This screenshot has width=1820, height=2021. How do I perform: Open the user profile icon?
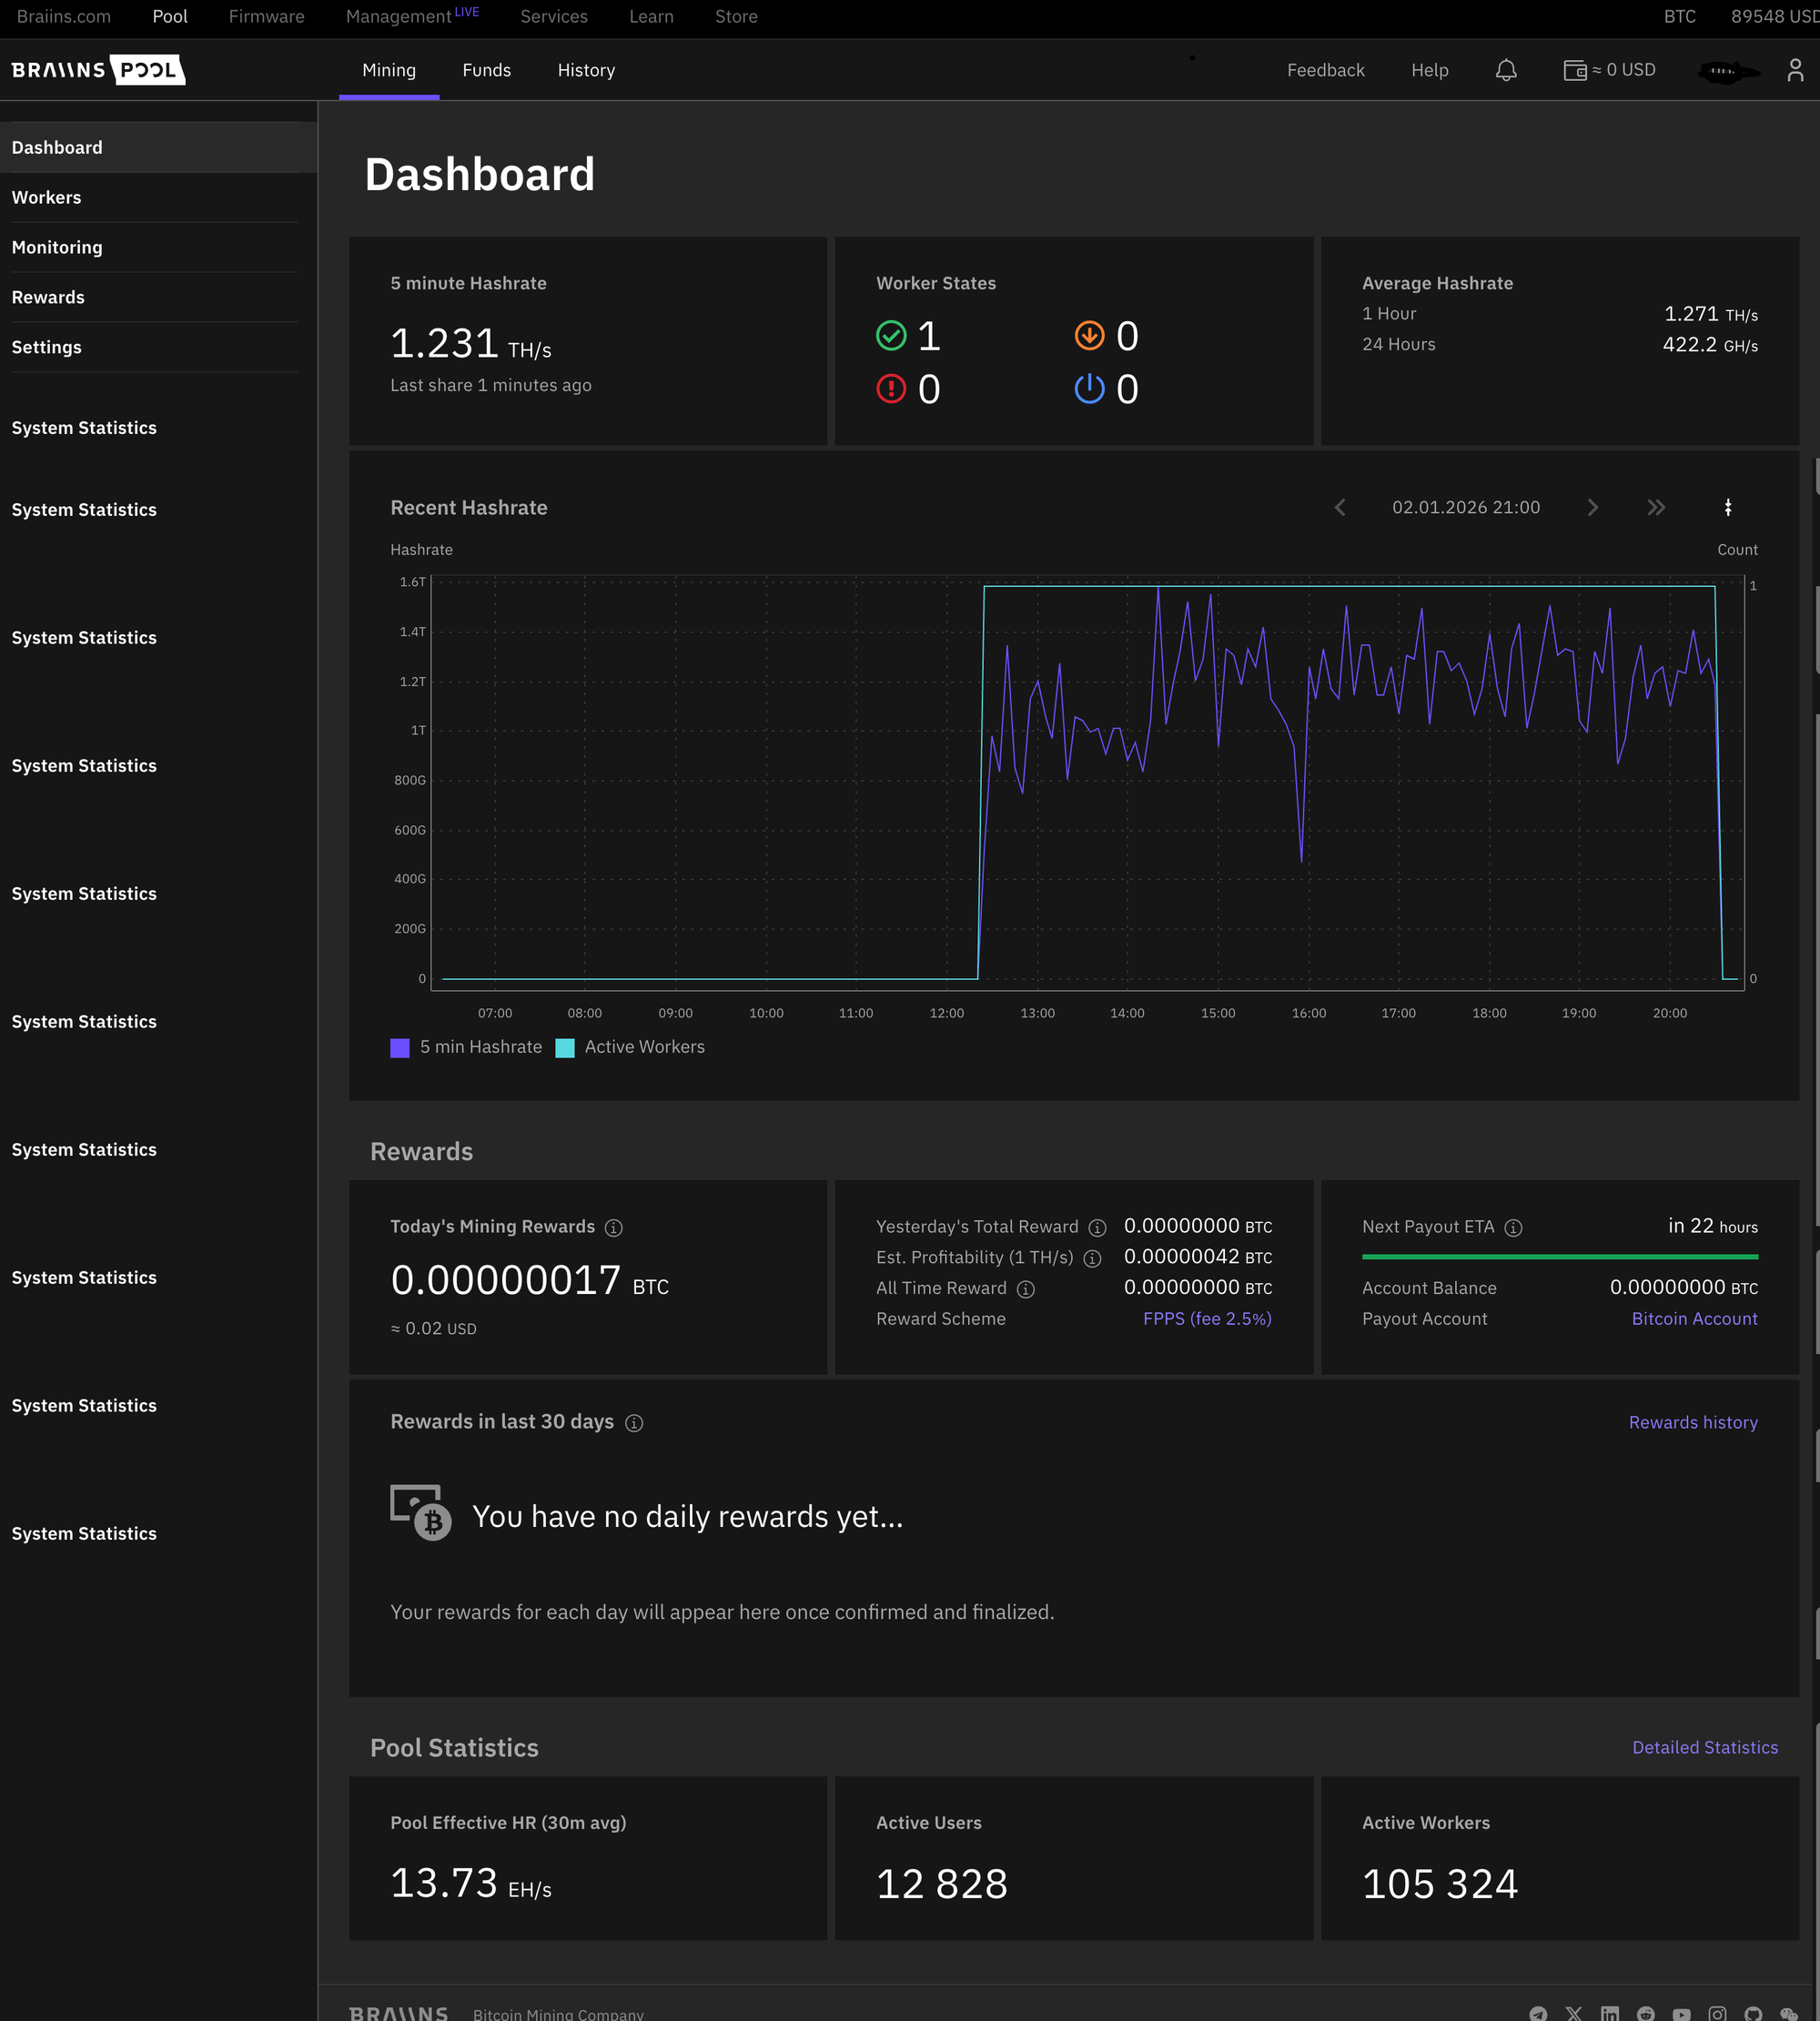(x=1795, y=70)
